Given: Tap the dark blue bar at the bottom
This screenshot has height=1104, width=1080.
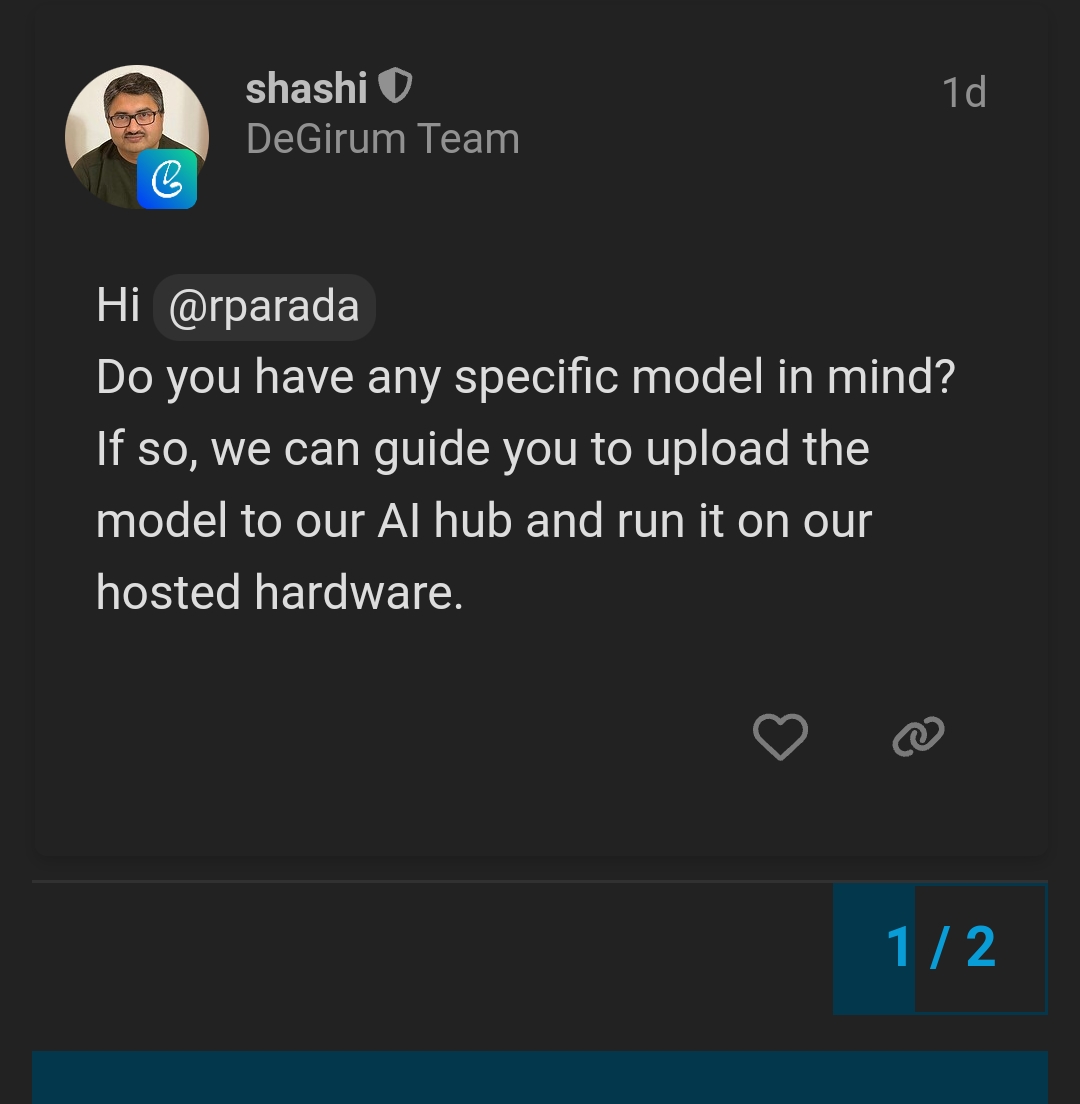Looking at the screenshot, I should [x=540, y=1077].
